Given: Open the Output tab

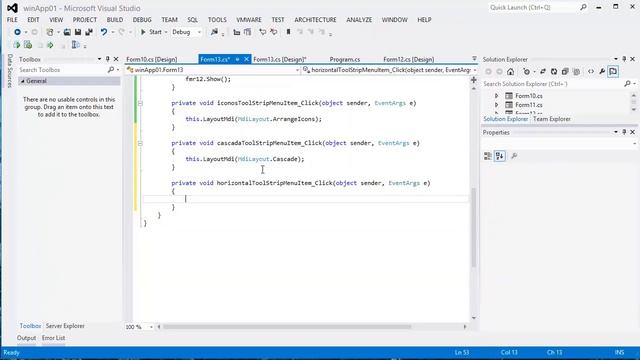Looking at the screenshot, I should [27, 338].
